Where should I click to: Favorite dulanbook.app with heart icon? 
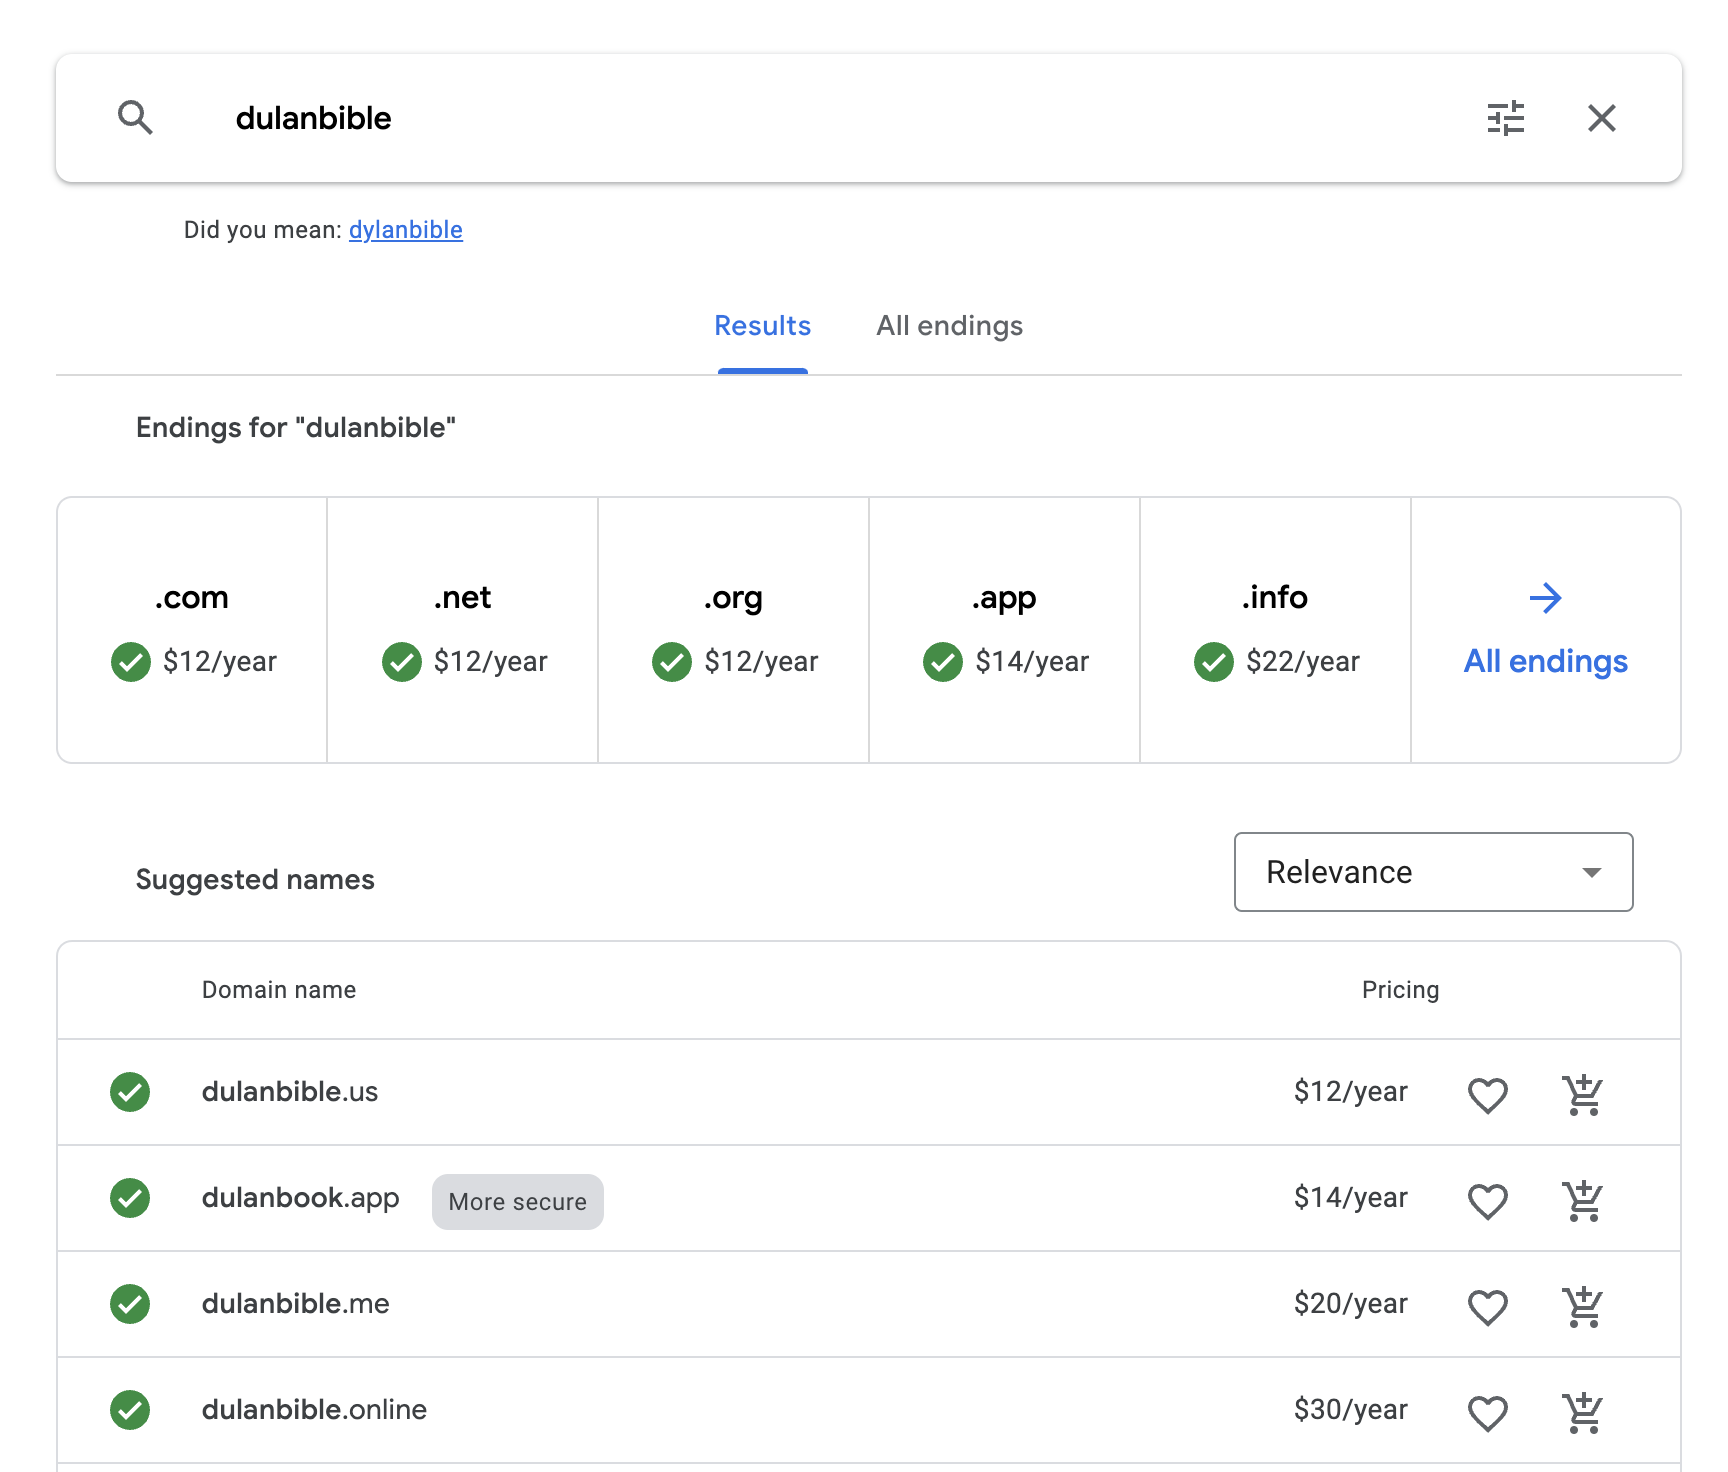coord(1487,1200)
